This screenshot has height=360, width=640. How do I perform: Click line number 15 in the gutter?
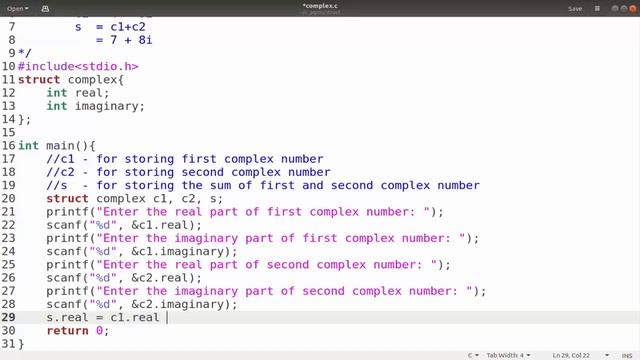tap(9, 132)
